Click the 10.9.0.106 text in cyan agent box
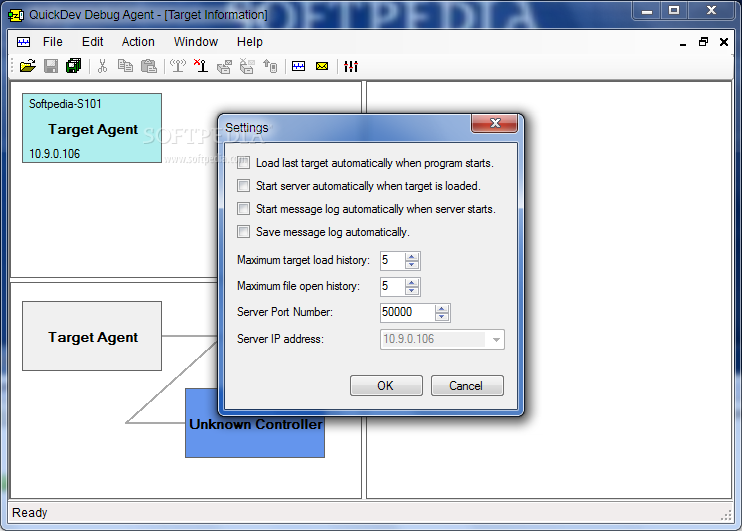 click(54, 153)
